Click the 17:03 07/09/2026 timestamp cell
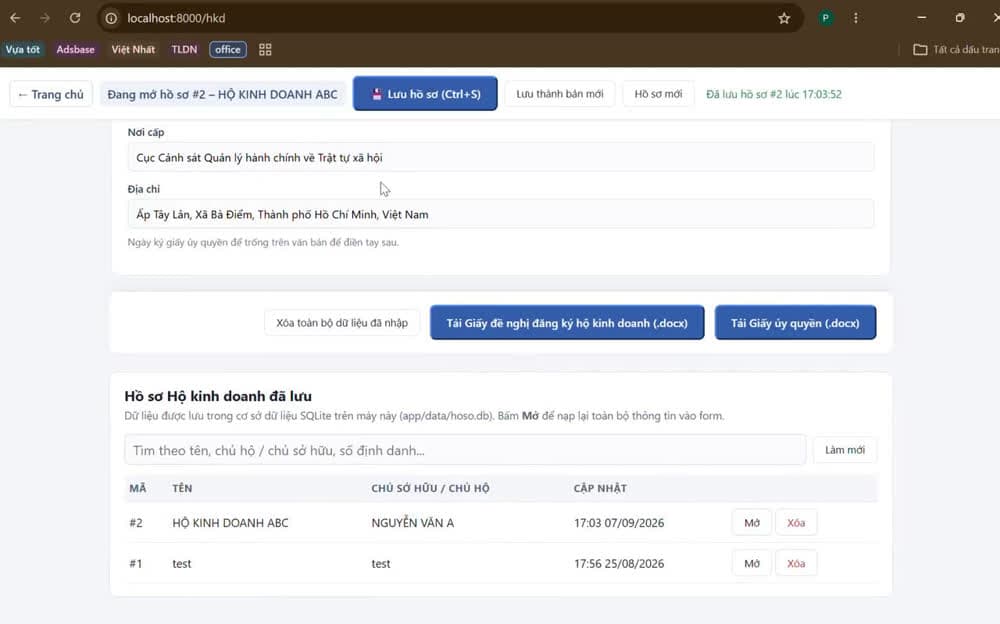 (619, 523)
